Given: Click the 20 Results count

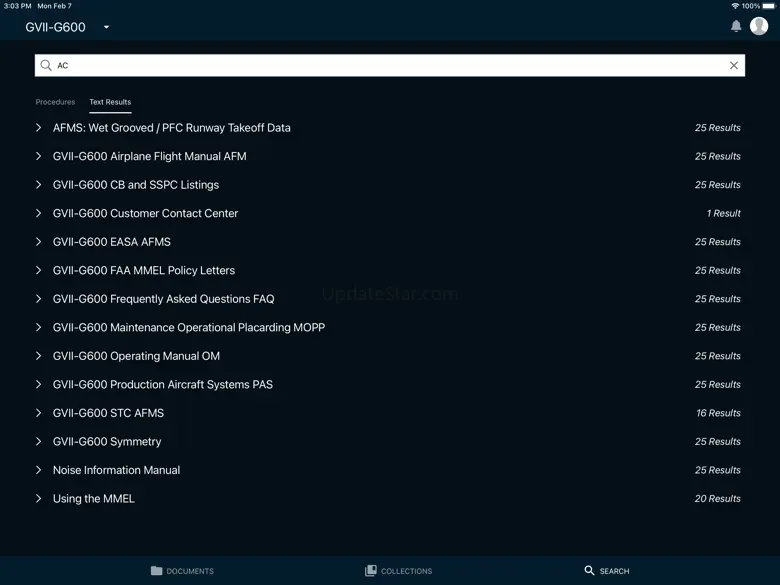Looking at the screenshot, I should 717,498.
